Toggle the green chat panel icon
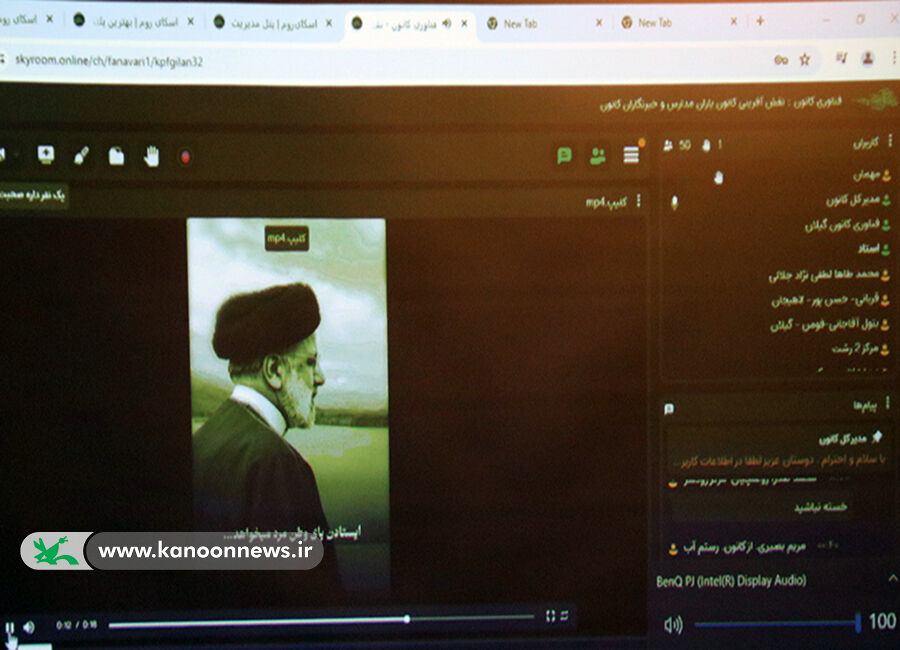This screenshot has width=900, height=650. click(565, 155)
